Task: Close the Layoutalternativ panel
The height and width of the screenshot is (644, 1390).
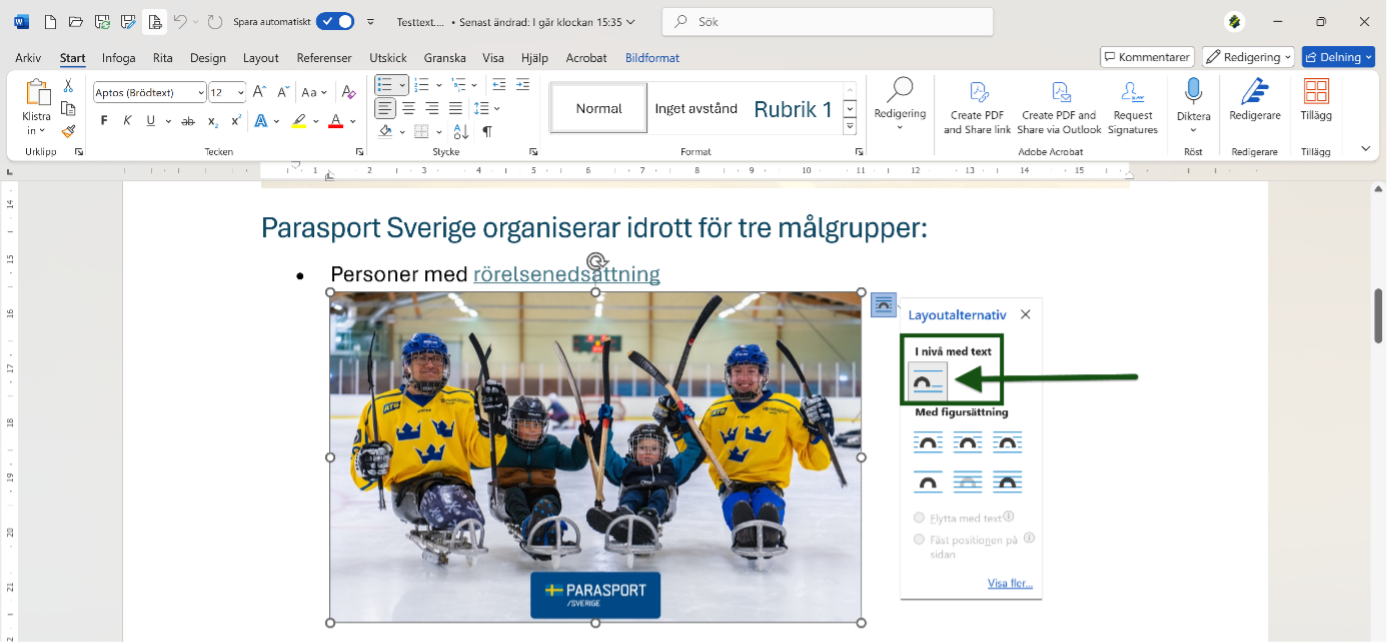Action: 1025,314
